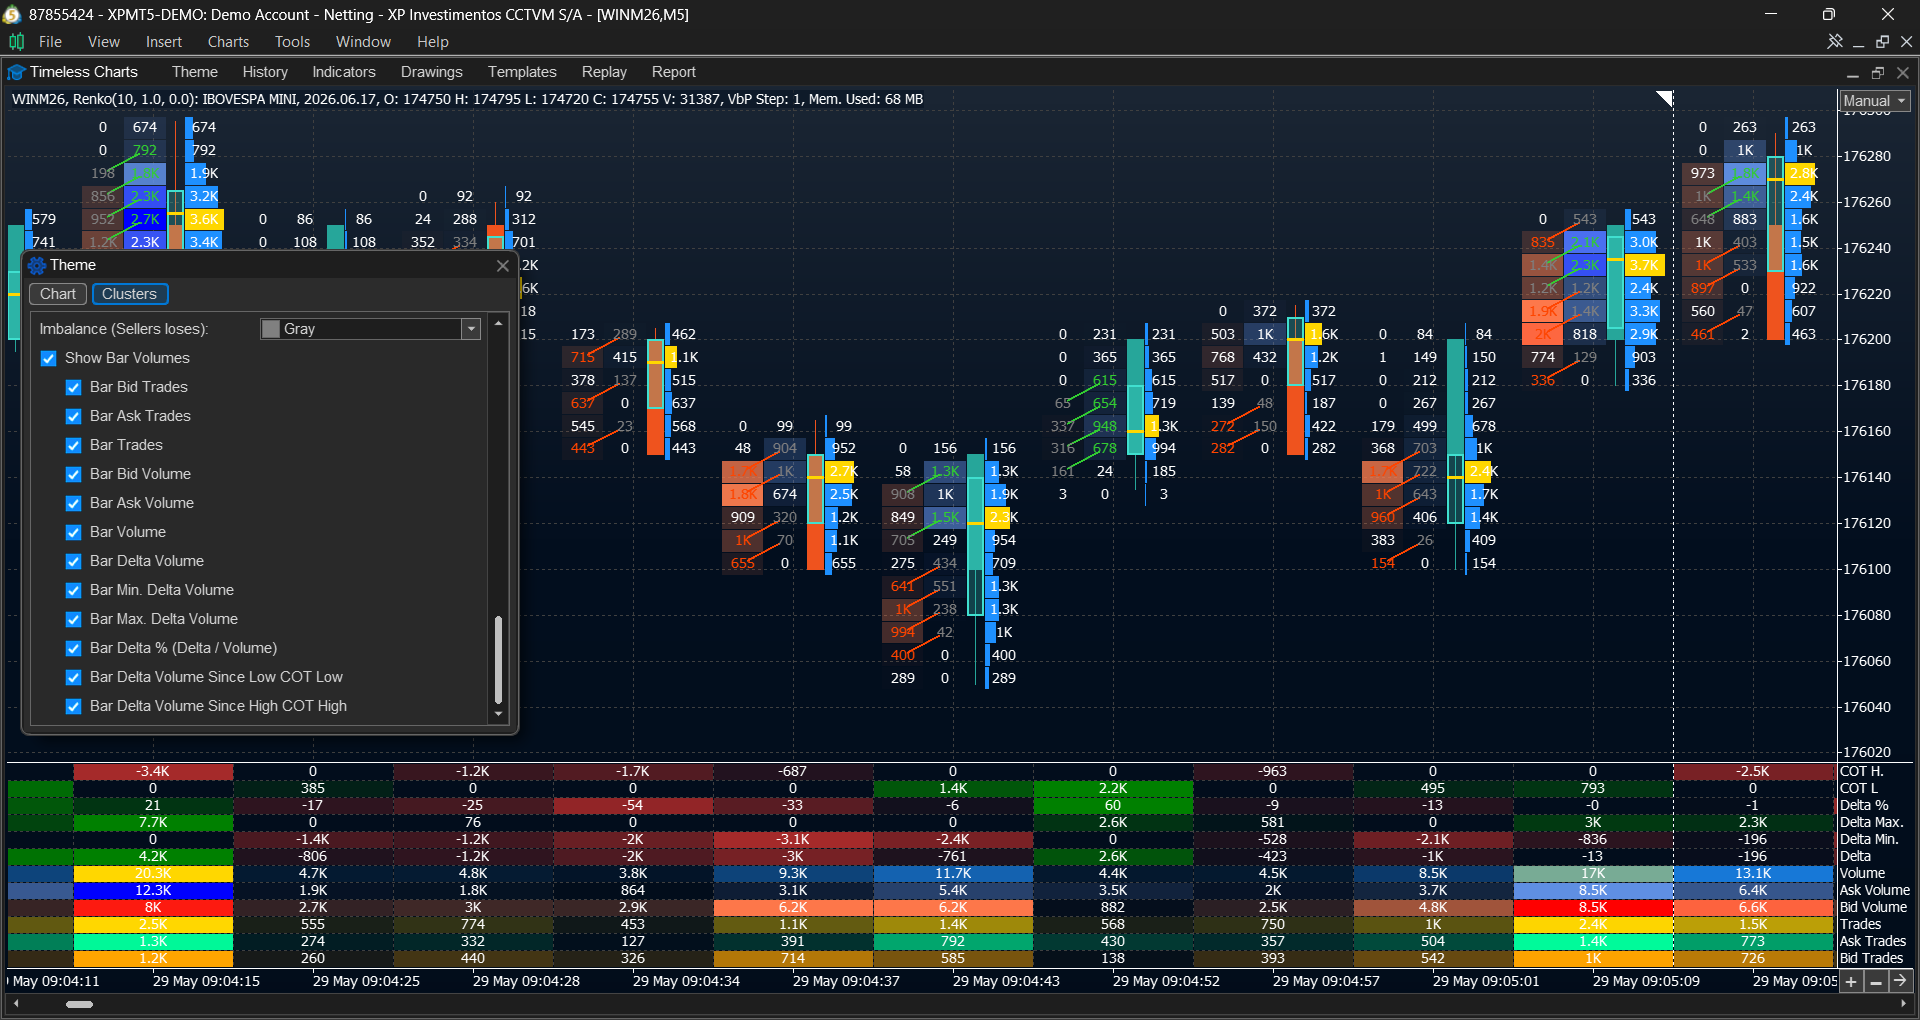Open the Tools menu
1920x1020 pixels.
(x=292, y=42)
